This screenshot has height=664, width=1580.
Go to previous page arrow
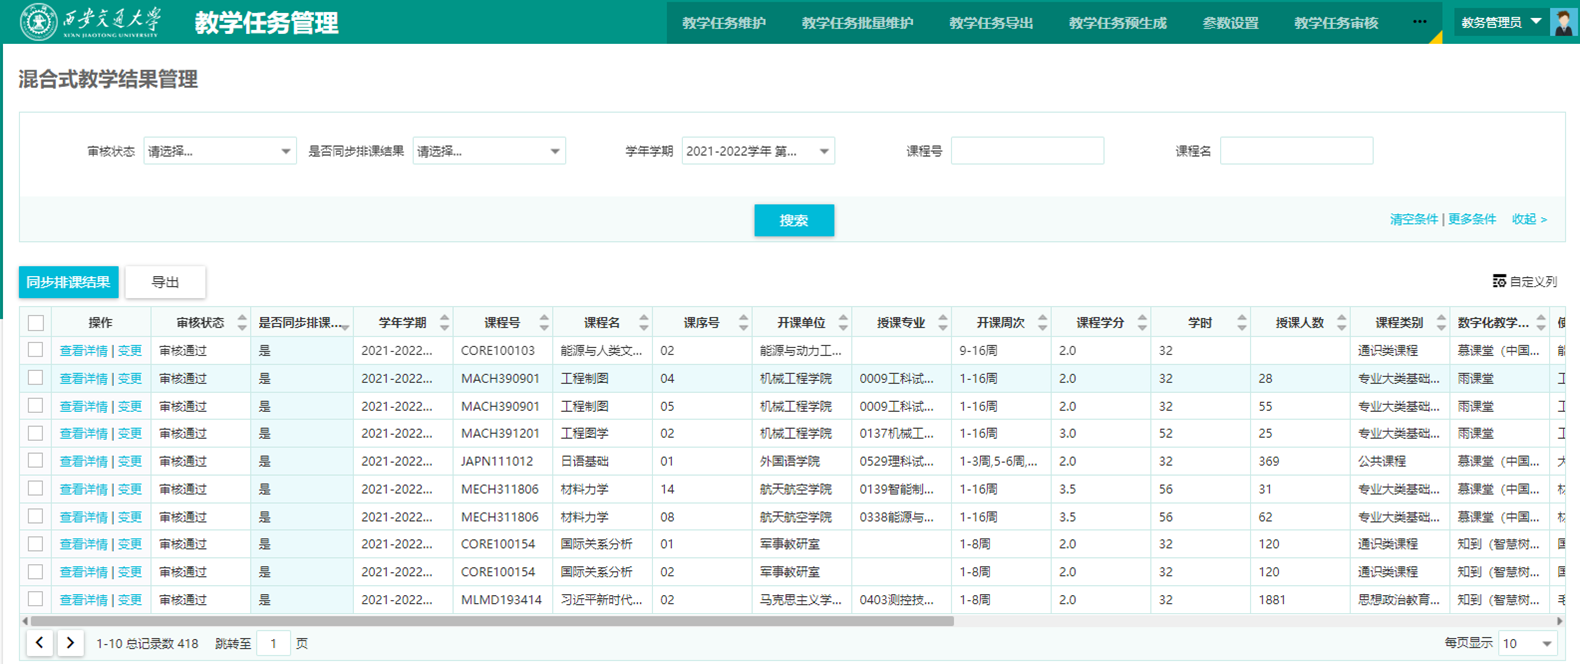tap(39, 643)
